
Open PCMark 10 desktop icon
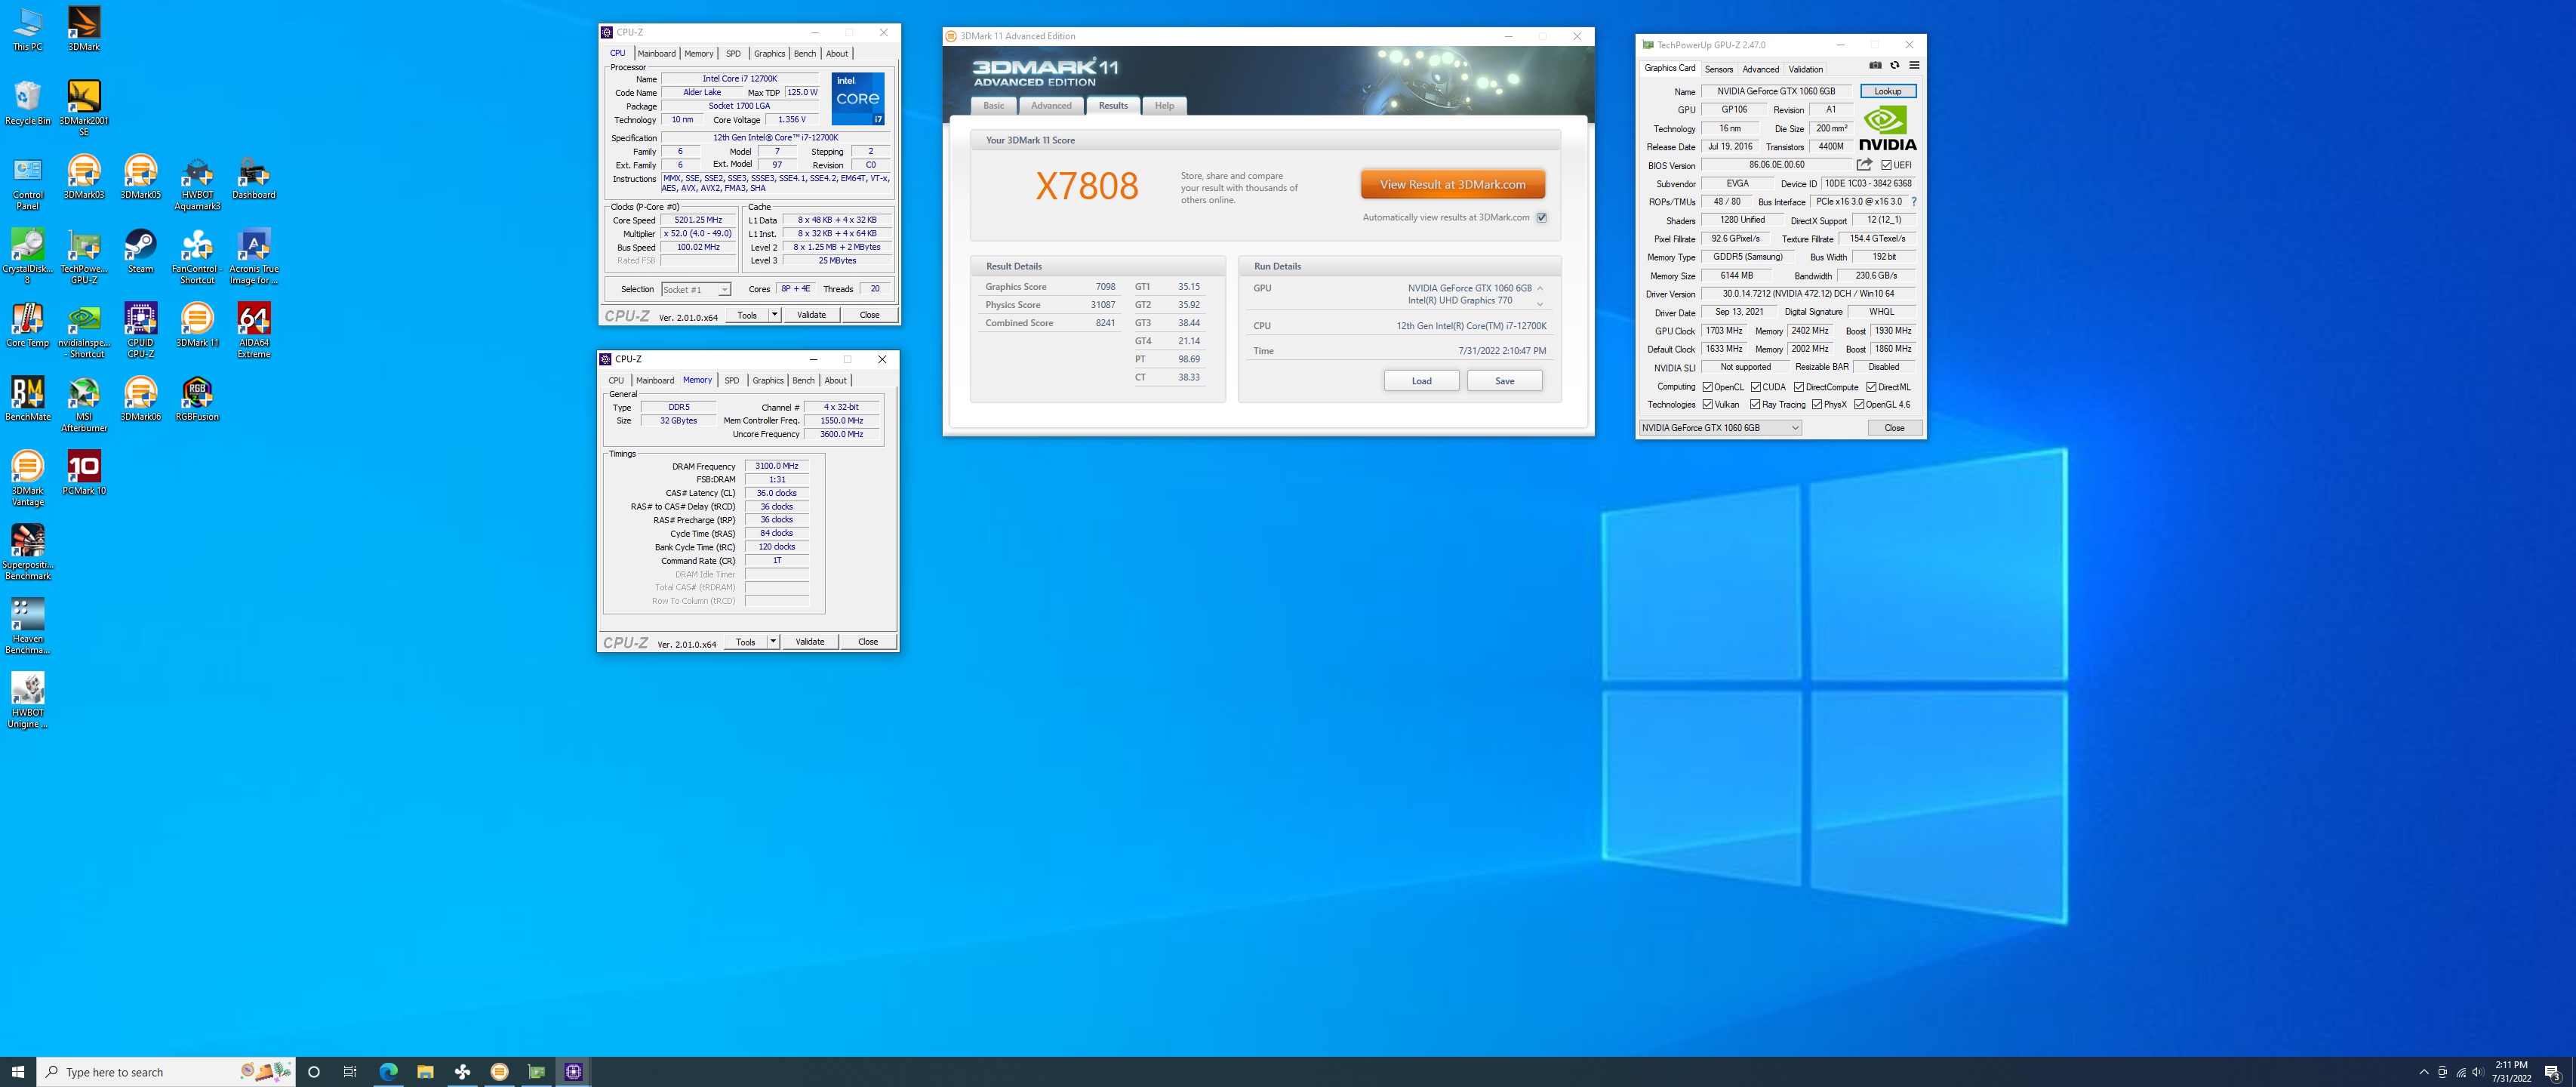point(84,472)
